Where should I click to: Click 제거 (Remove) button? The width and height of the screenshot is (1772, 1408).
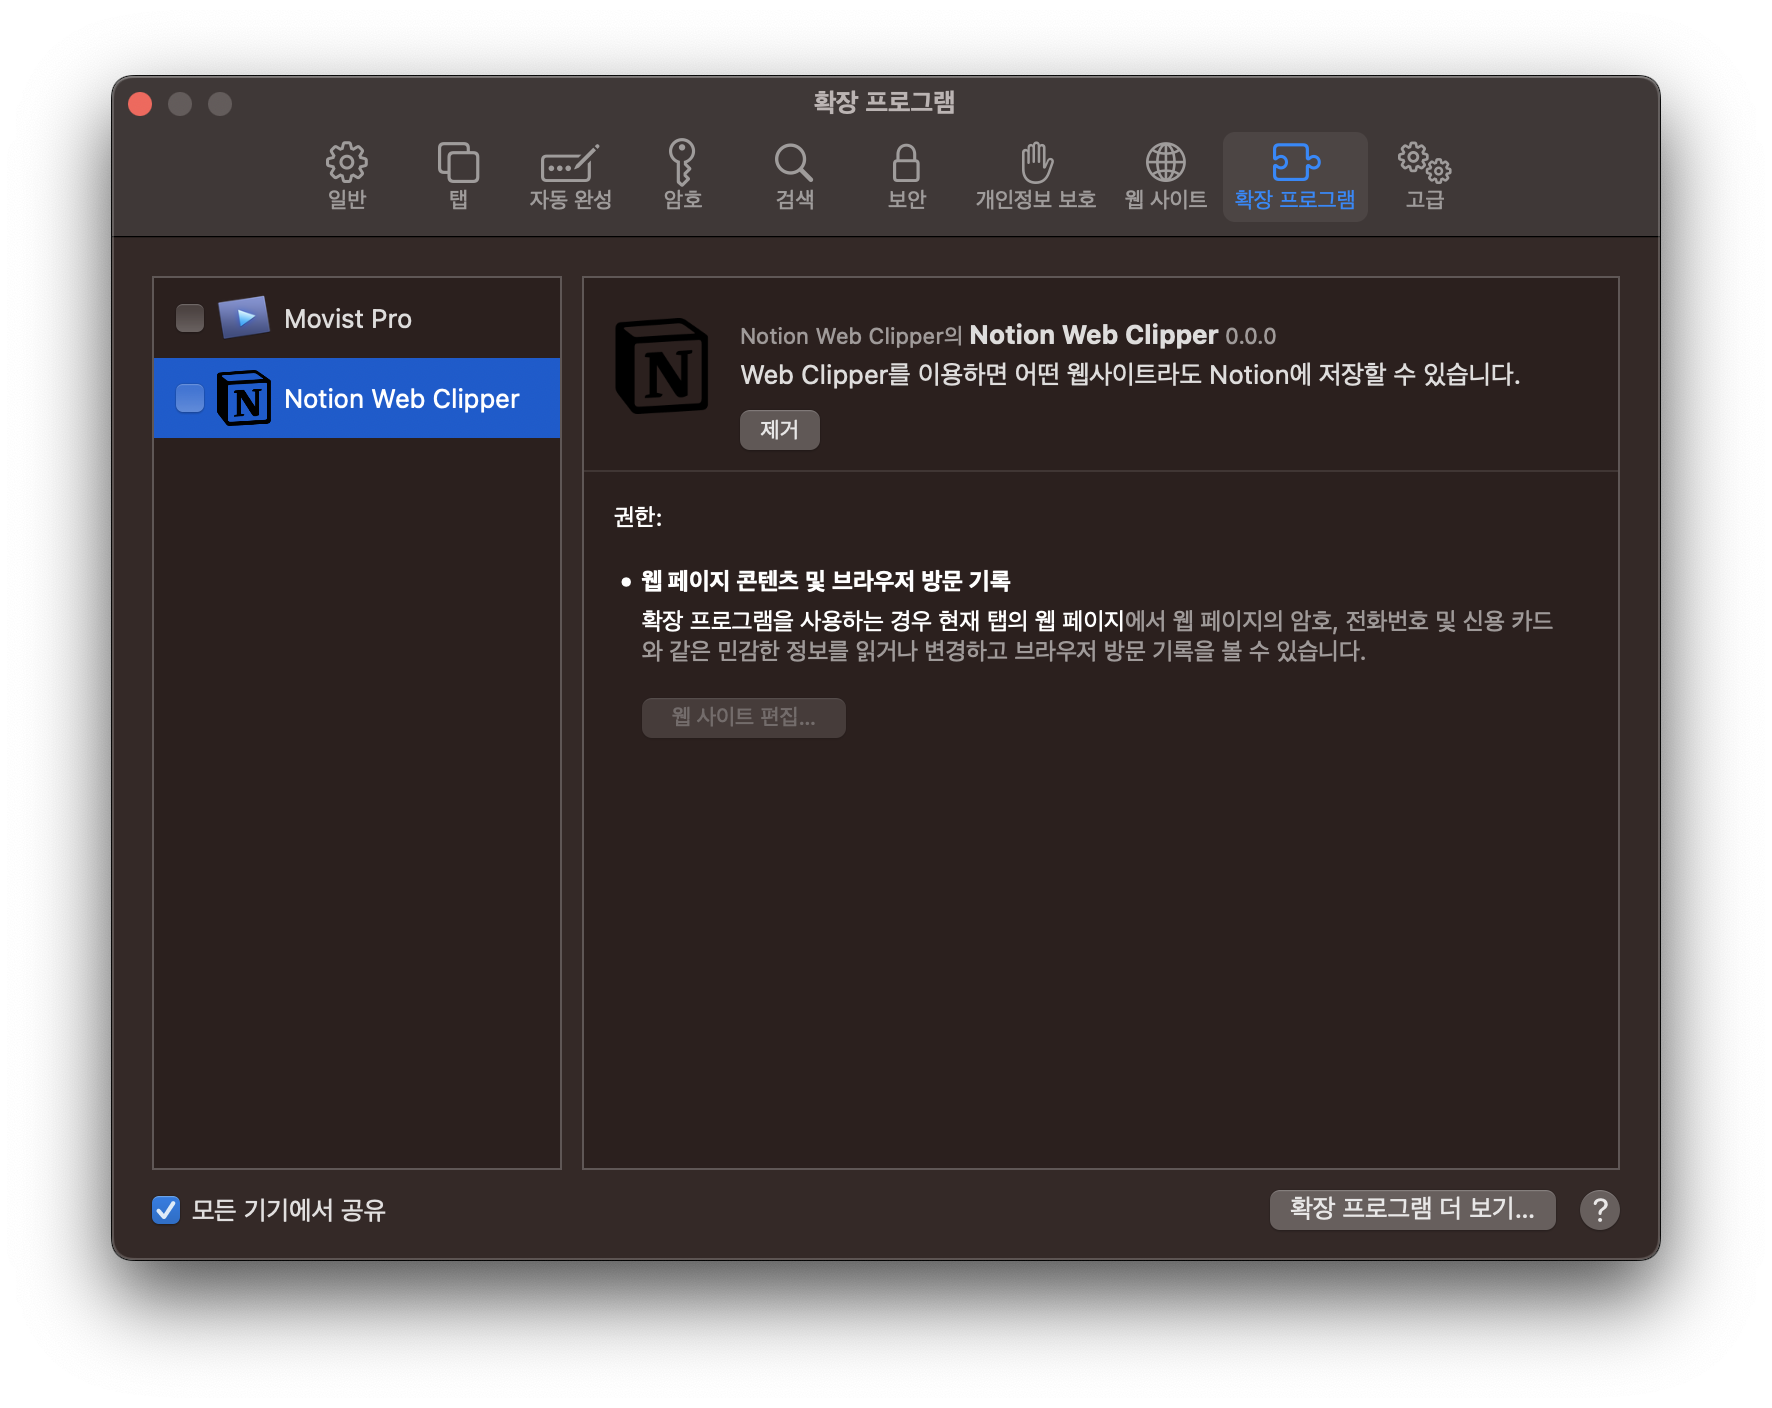point(780,430)
